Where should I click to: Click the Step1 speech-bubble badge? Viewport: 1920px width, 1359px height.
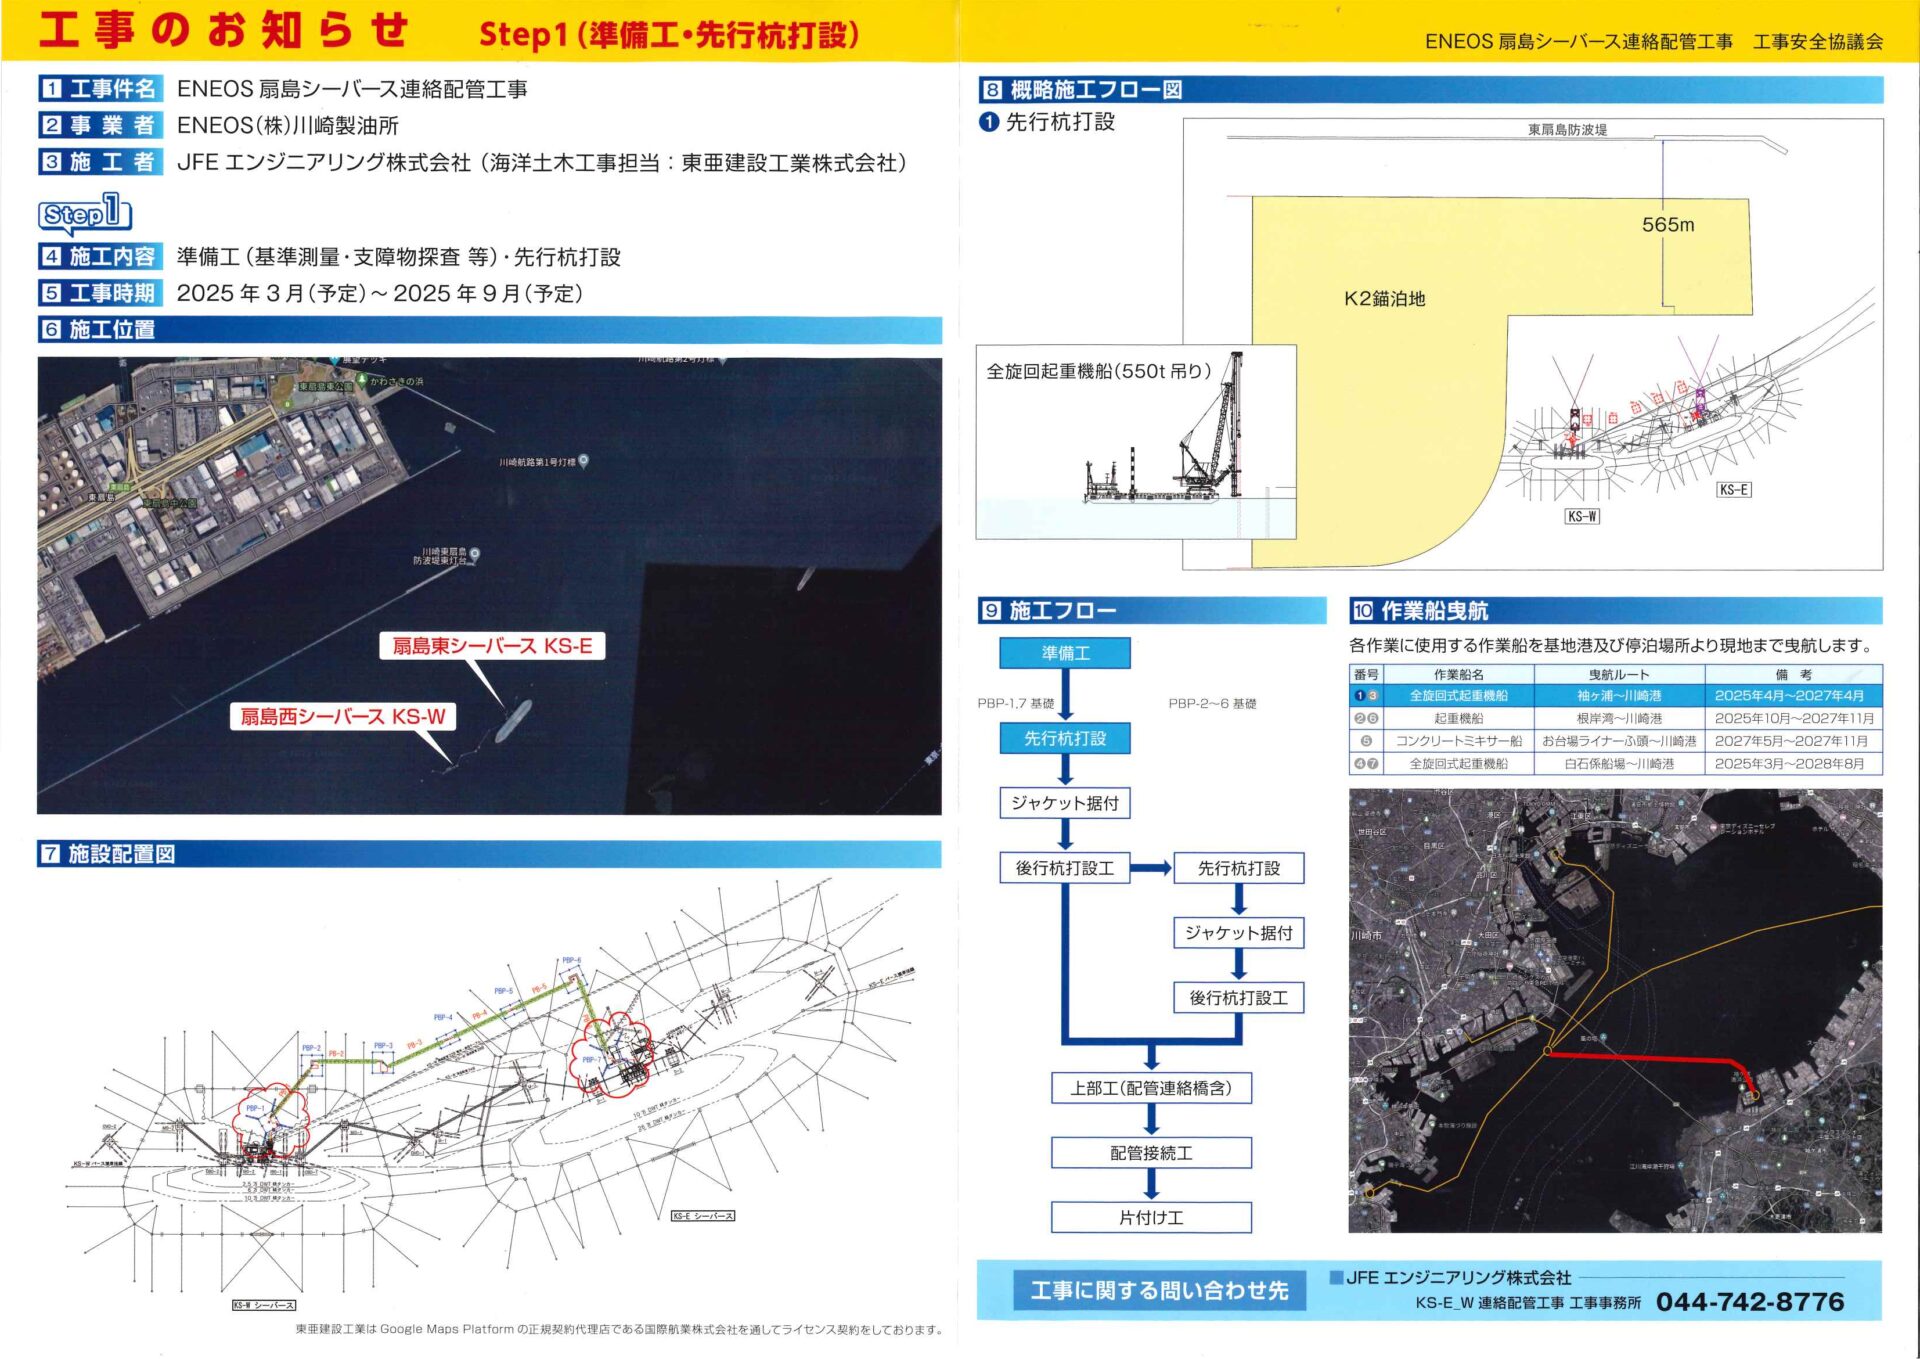(85, 214)
